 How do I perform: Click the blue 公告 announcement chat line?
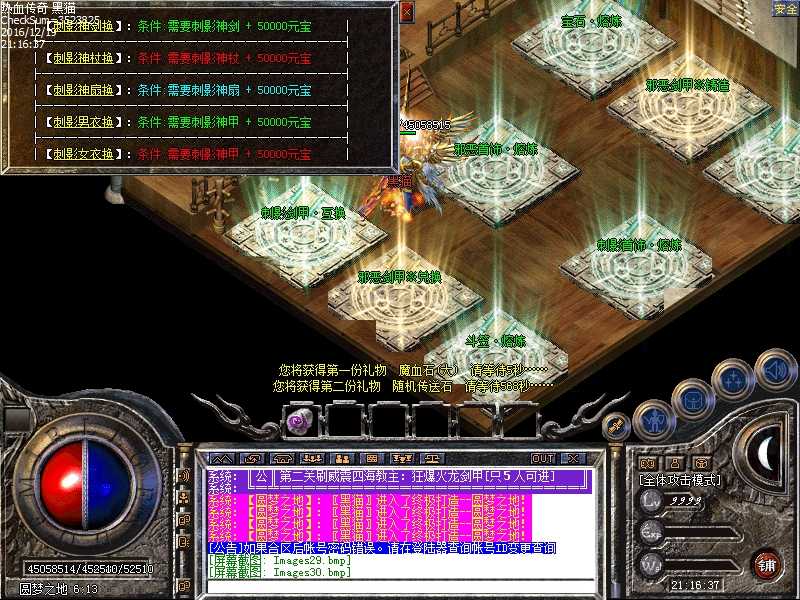pos(382,548)
